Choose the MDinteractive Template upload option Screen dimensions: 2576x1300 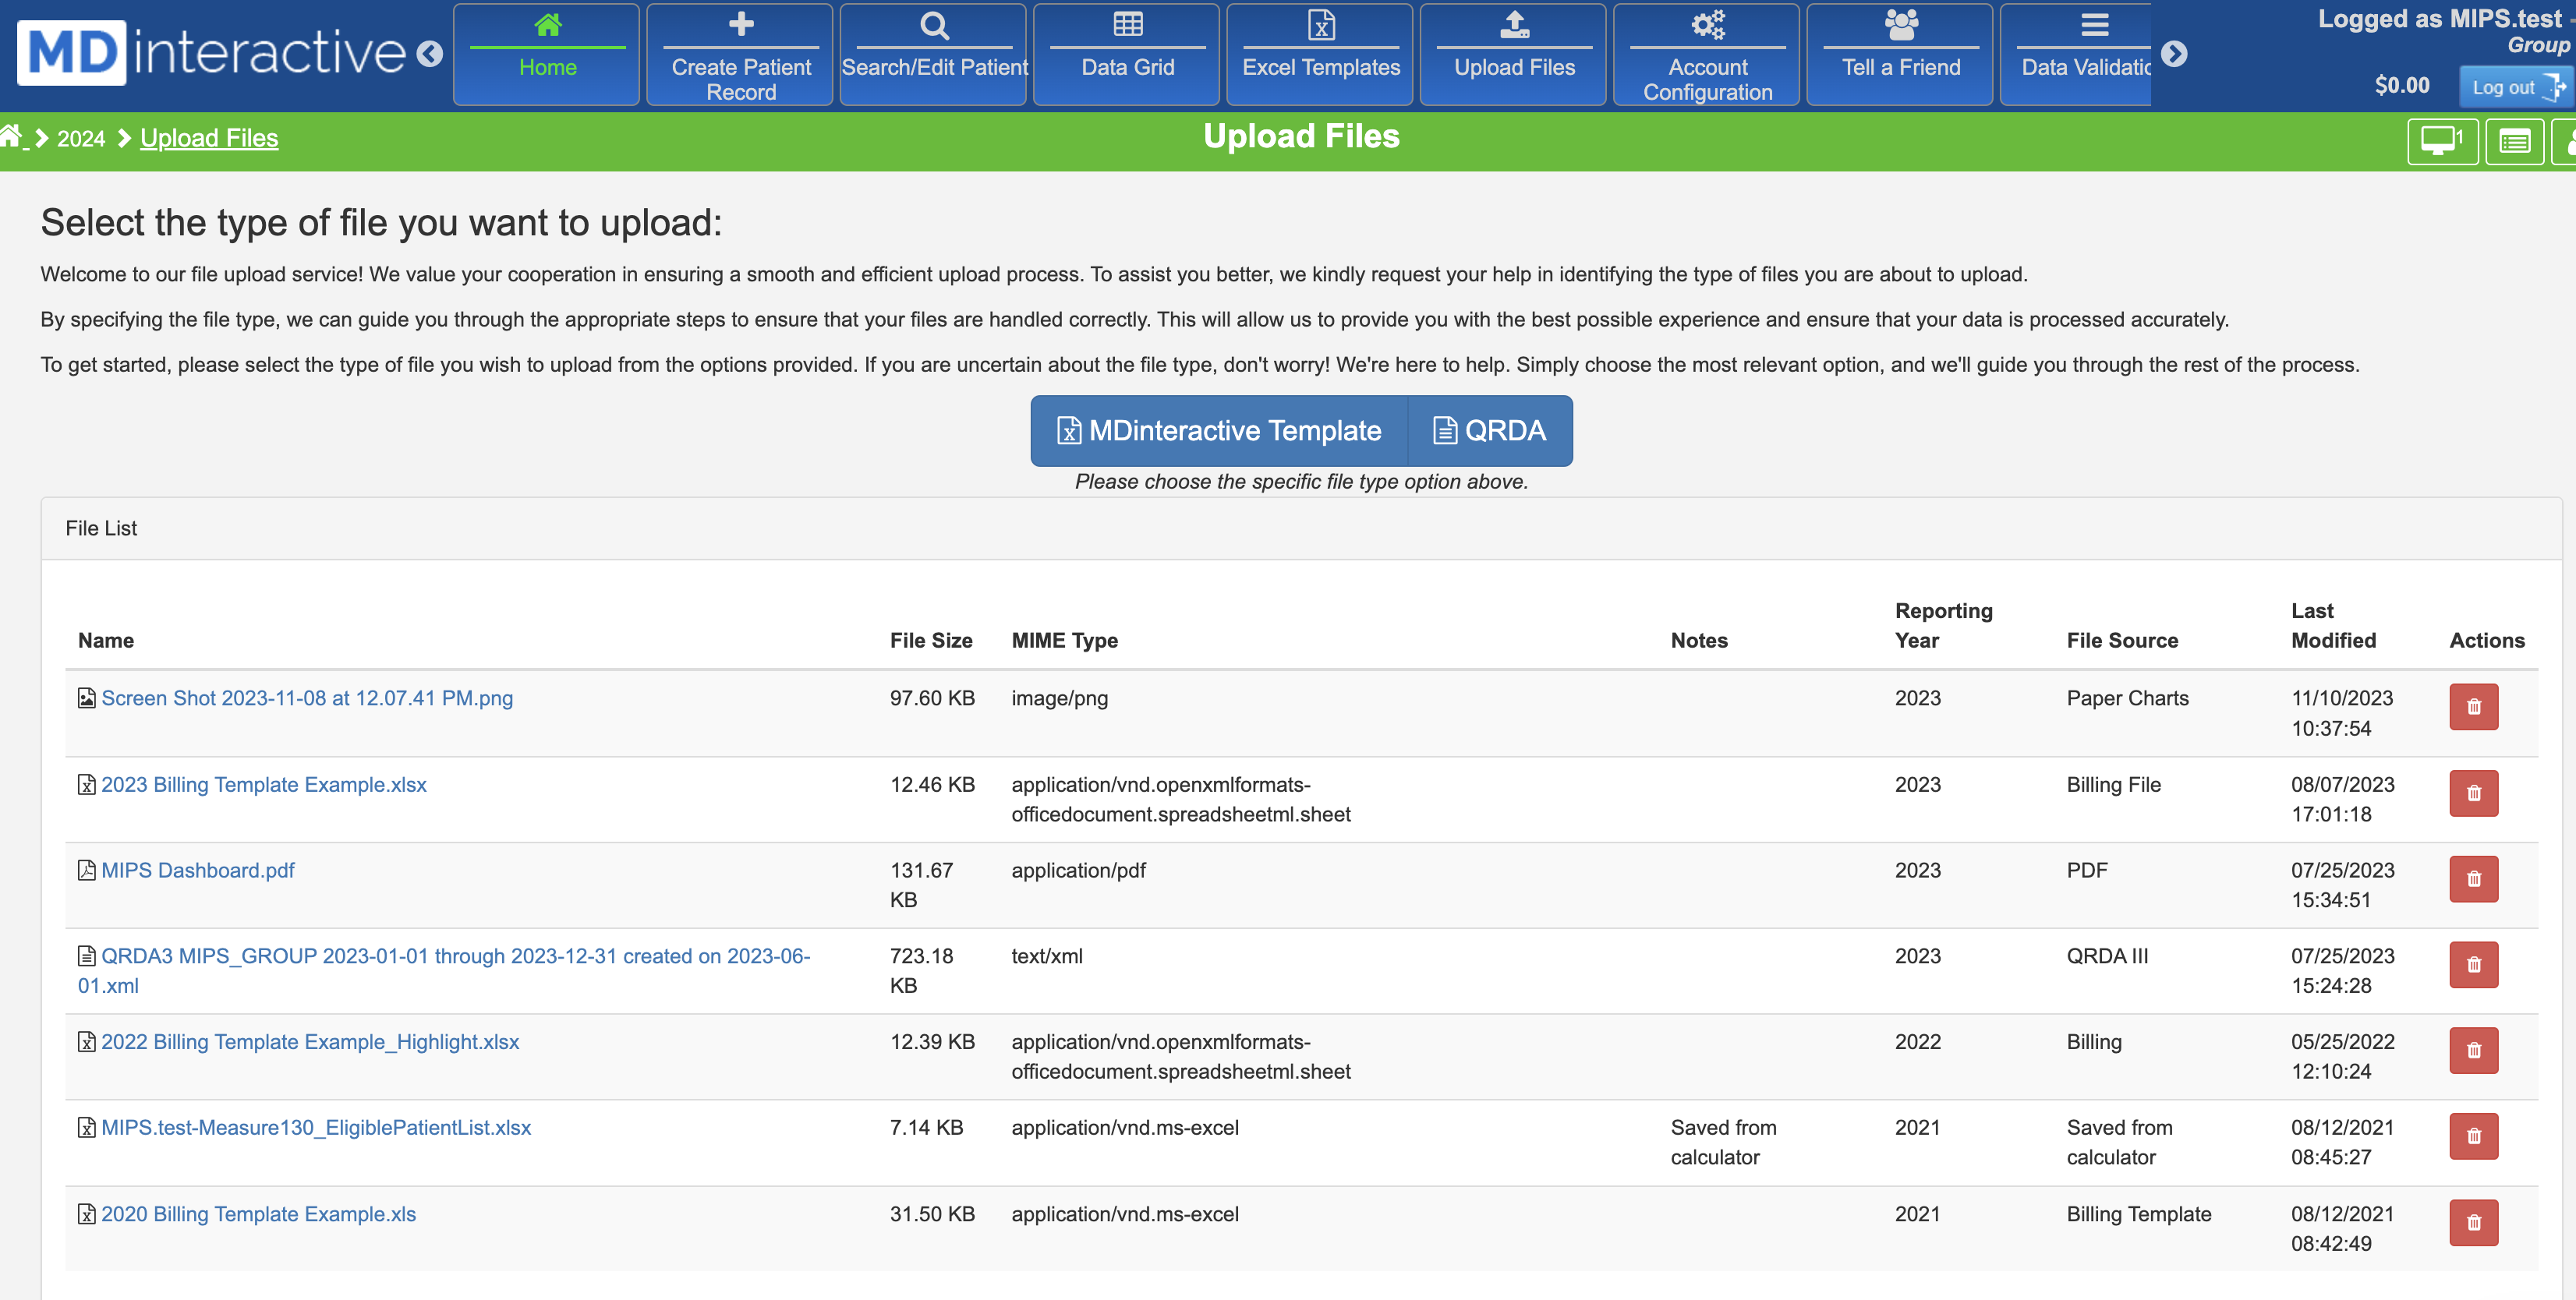click(1219, 431)
